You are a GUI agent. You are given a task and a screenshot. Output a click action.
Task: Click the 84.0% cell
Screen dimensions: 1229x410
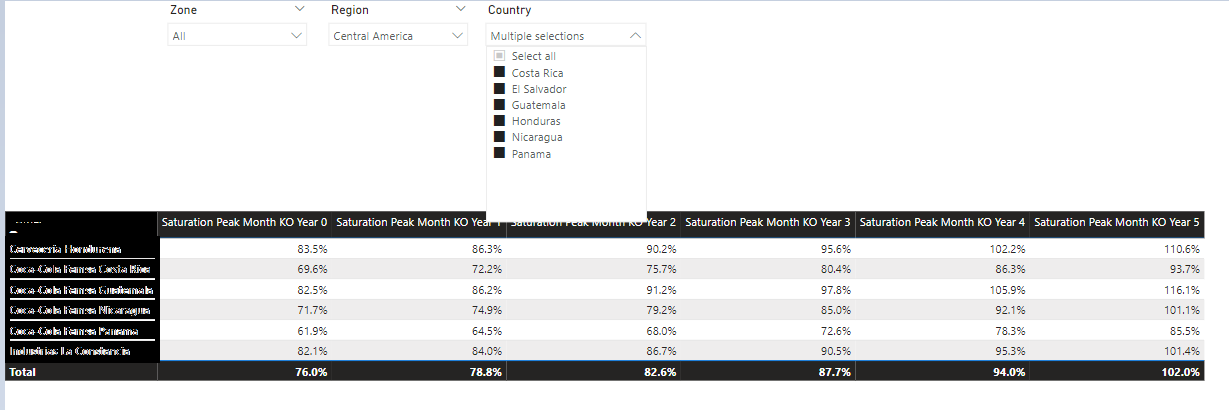pyautogui.click(x=419, y=351)
